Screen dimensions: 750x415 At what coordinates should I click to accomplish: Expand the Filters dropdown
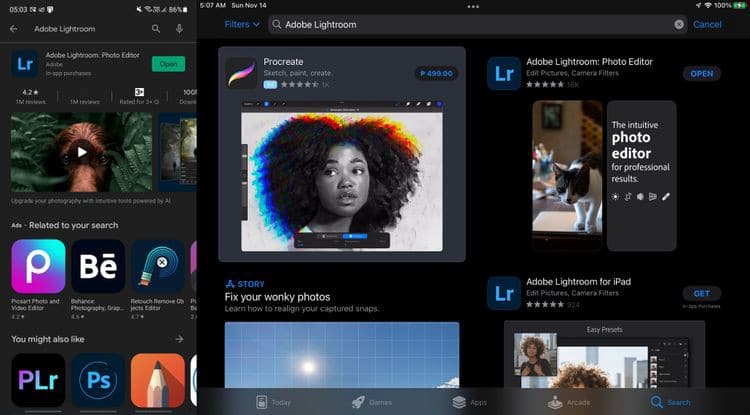click(241, 24)
